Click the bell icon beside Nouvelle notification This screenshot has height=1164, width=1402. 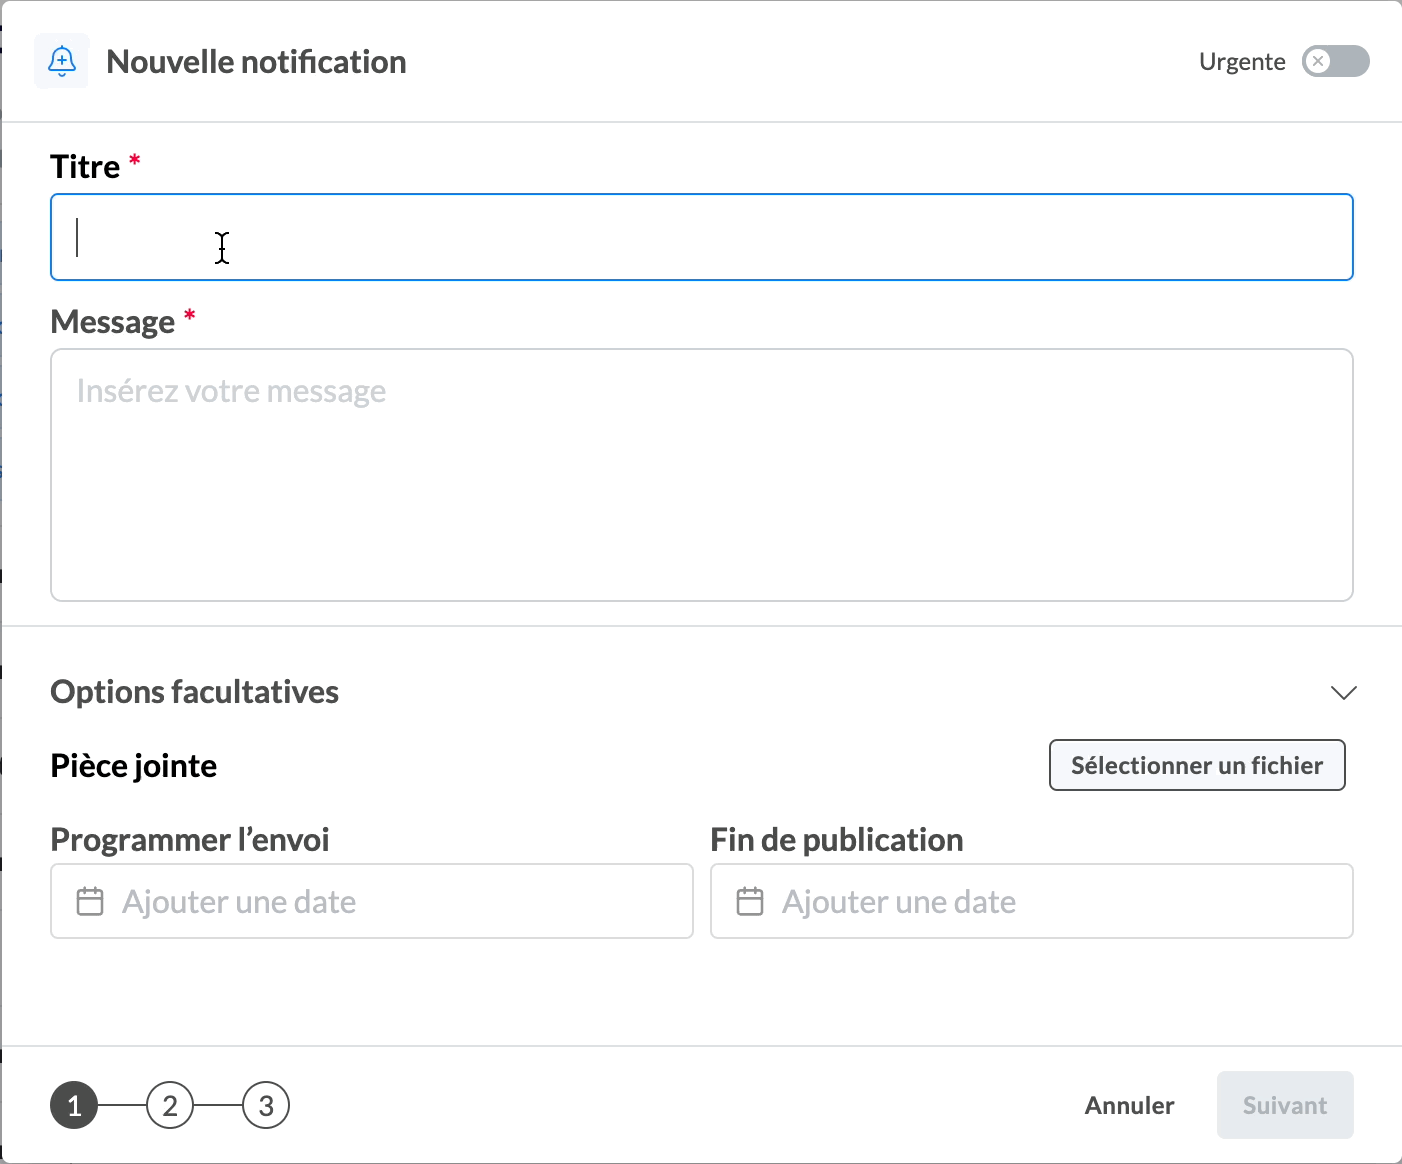point(62,61)
